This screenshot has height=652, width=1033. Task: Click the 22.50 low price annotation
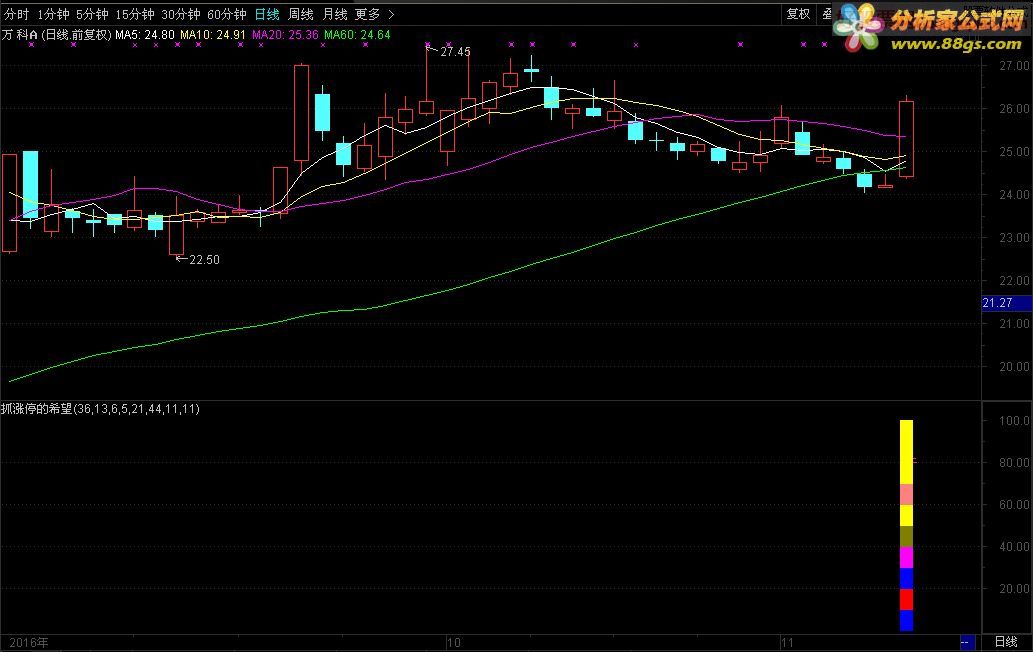click(205, 259)
